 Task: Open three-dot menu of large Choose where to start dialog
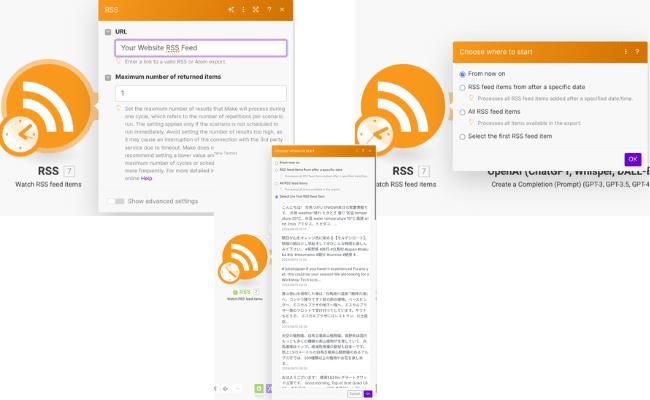[x=626, y=52]
